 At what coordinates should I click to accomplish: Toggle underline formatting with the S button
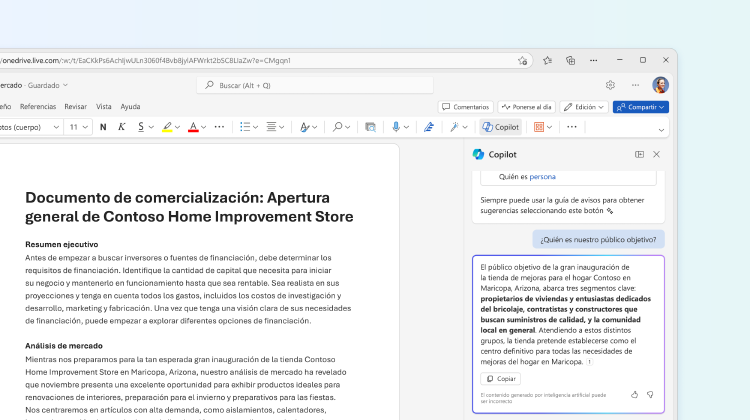[x=141, y=127]
